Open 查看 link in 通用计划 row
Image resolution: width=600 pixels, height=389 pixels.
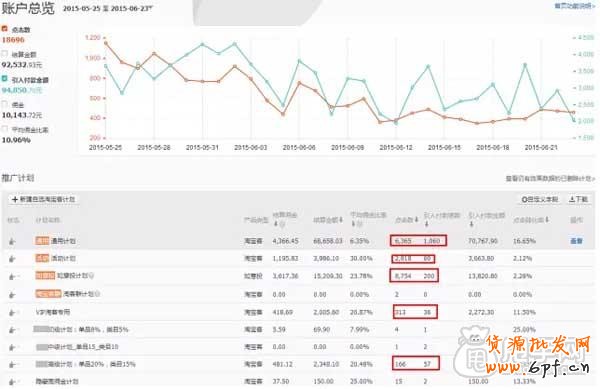[x=576, y=241]
